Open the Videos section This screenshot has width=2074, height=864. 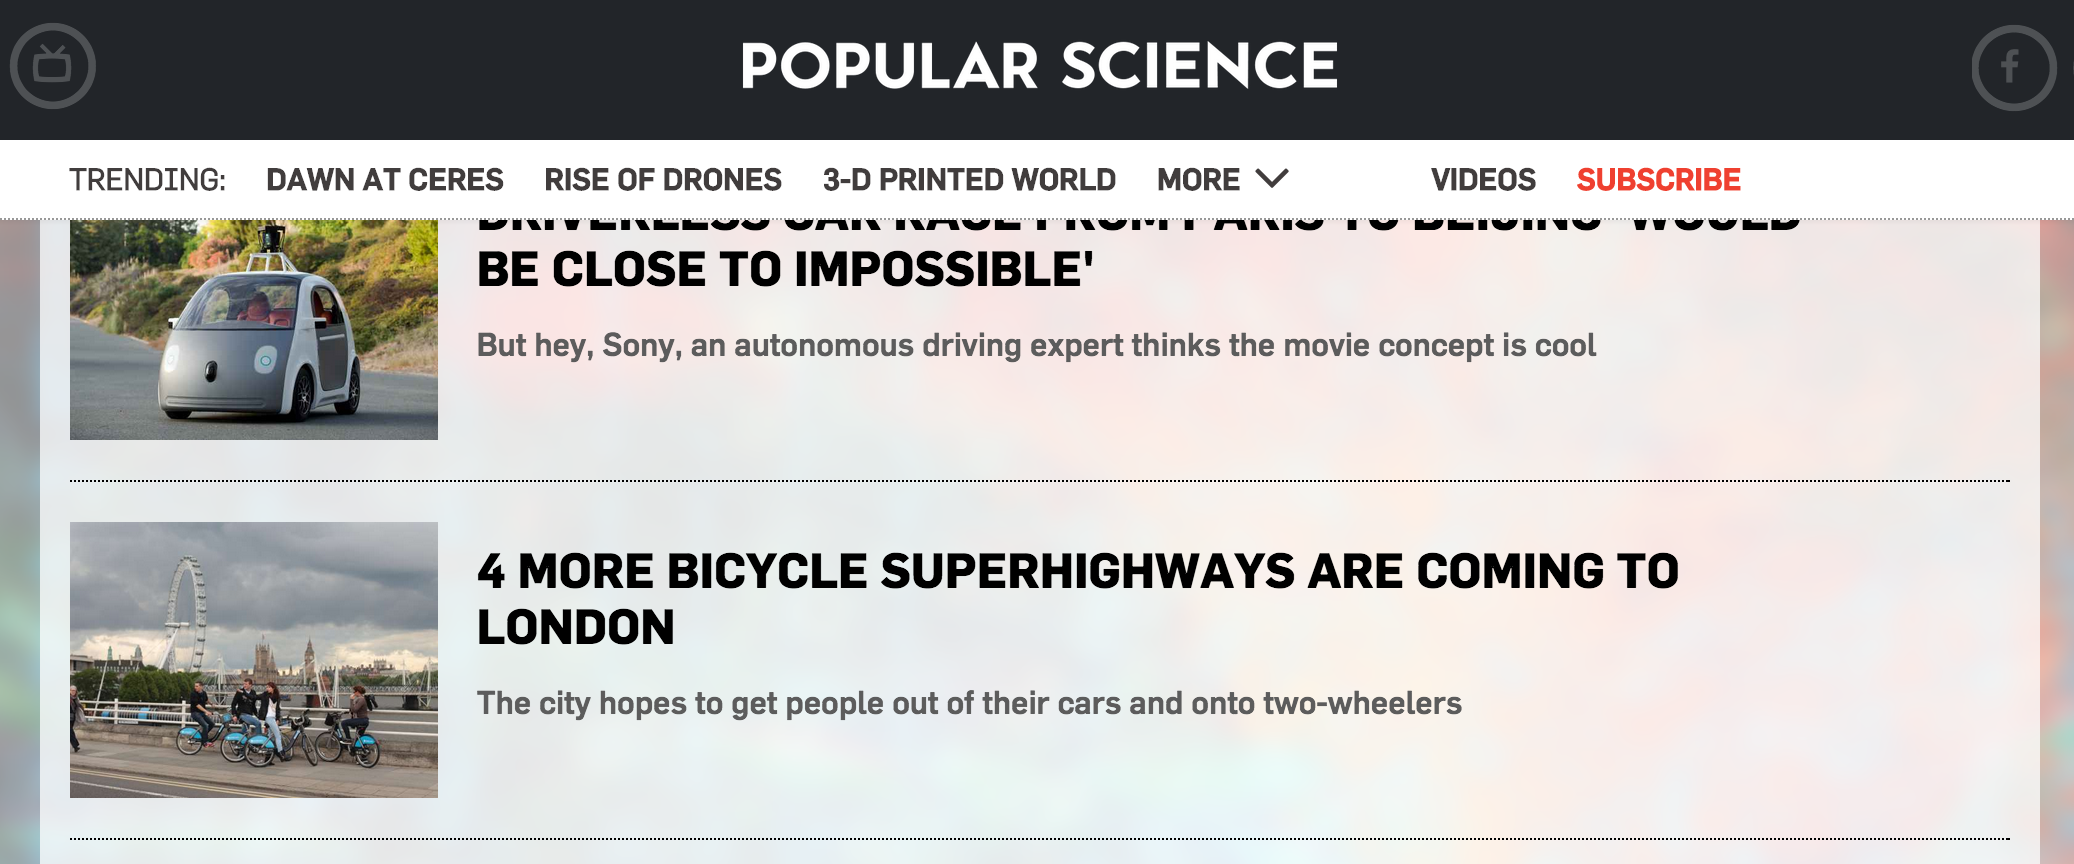(1483, 180)
